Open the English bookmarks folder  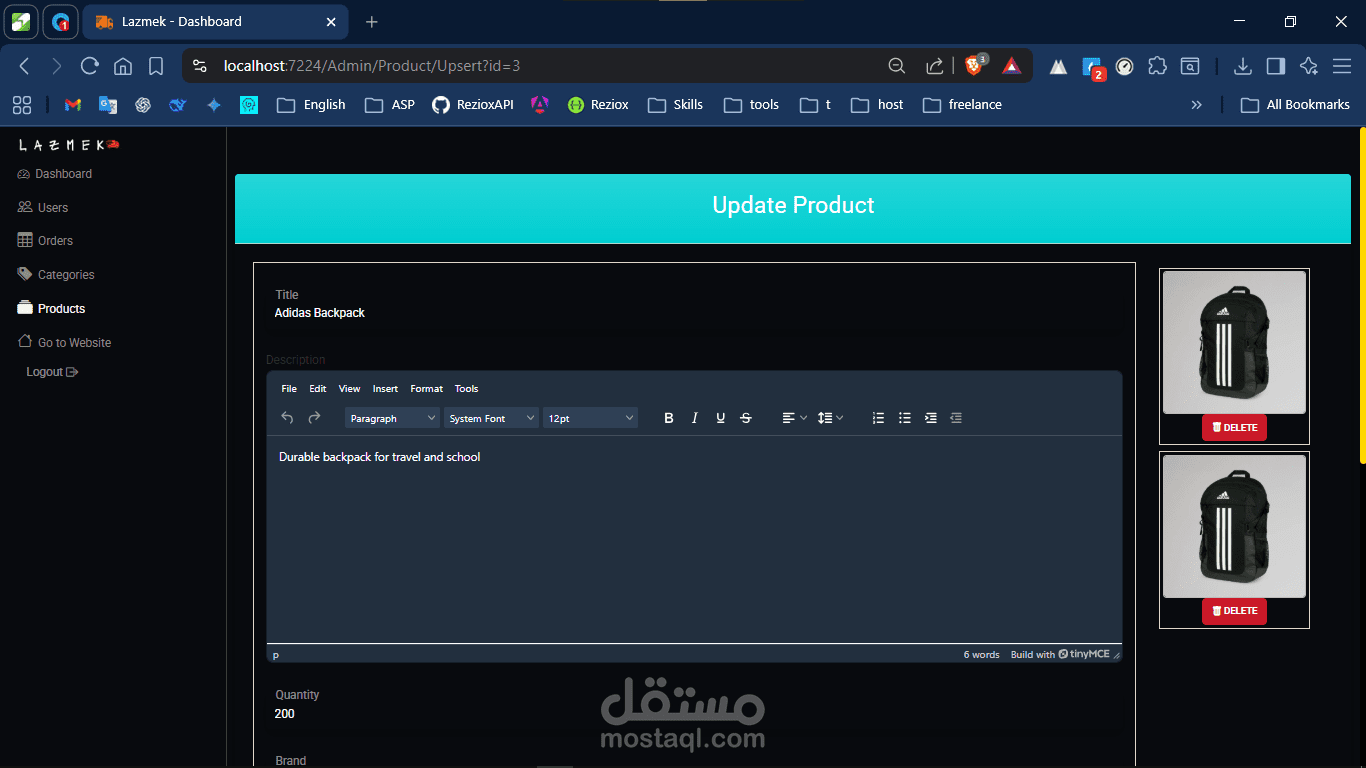tap(311, 105)
